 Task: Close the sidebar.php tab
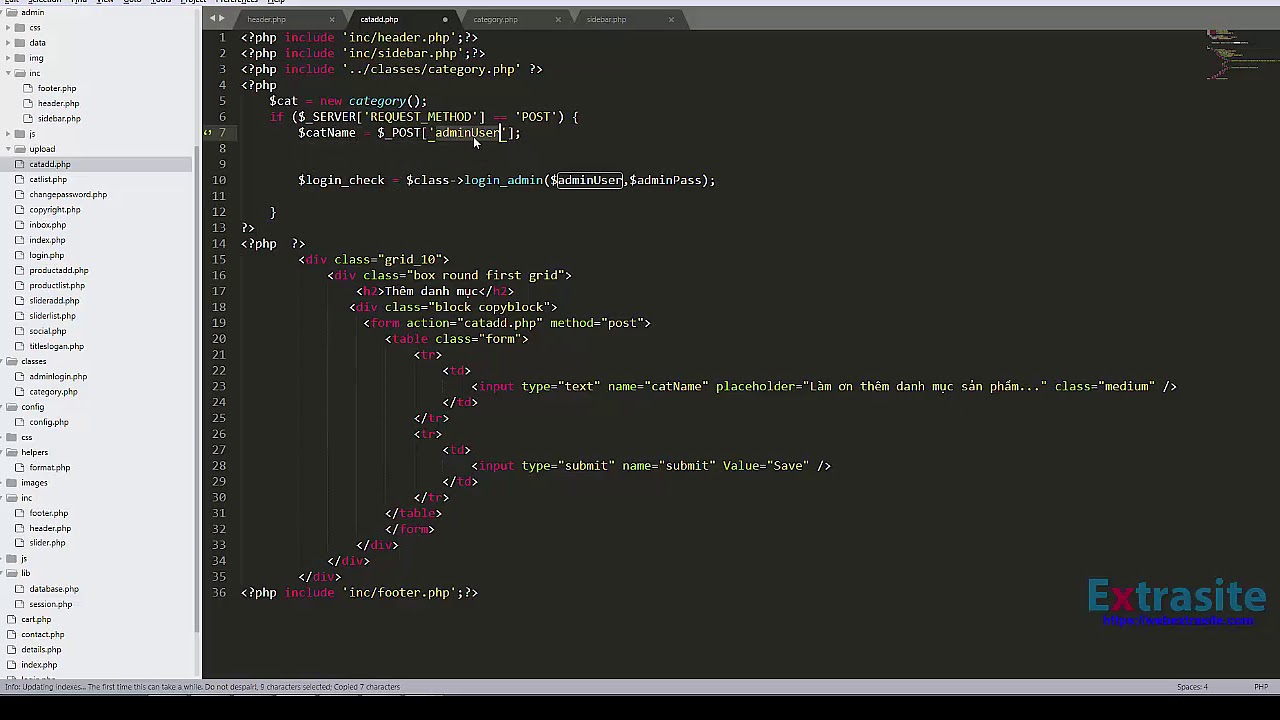(671, 19)
